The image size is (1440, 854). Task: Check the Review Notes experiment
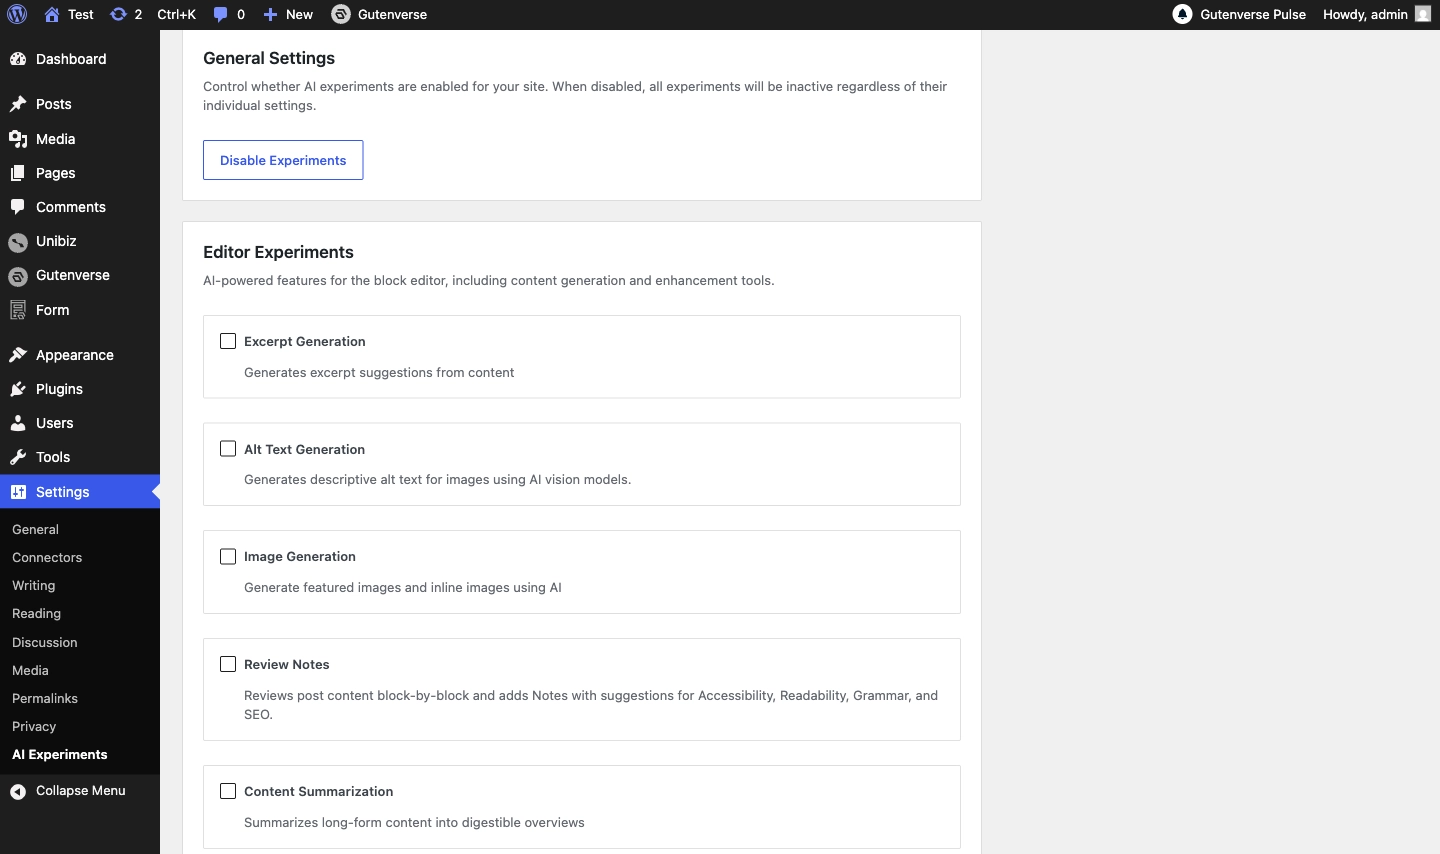point(228,664)
